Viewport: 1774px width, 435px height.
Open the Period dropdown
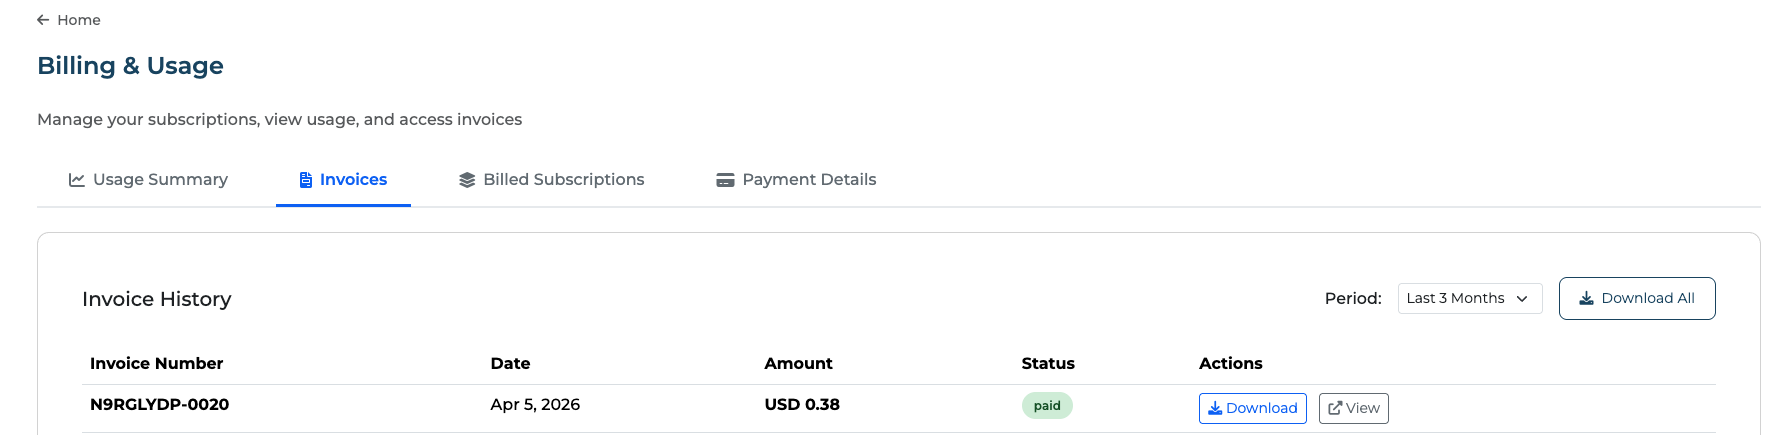coord(1469,298)
